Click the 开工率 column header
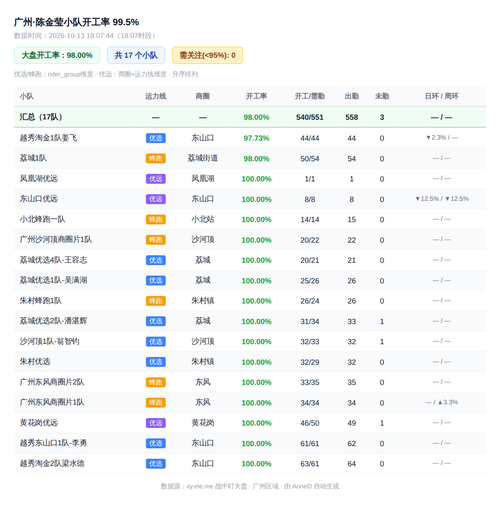500x507 pixels. pos(256,96)
